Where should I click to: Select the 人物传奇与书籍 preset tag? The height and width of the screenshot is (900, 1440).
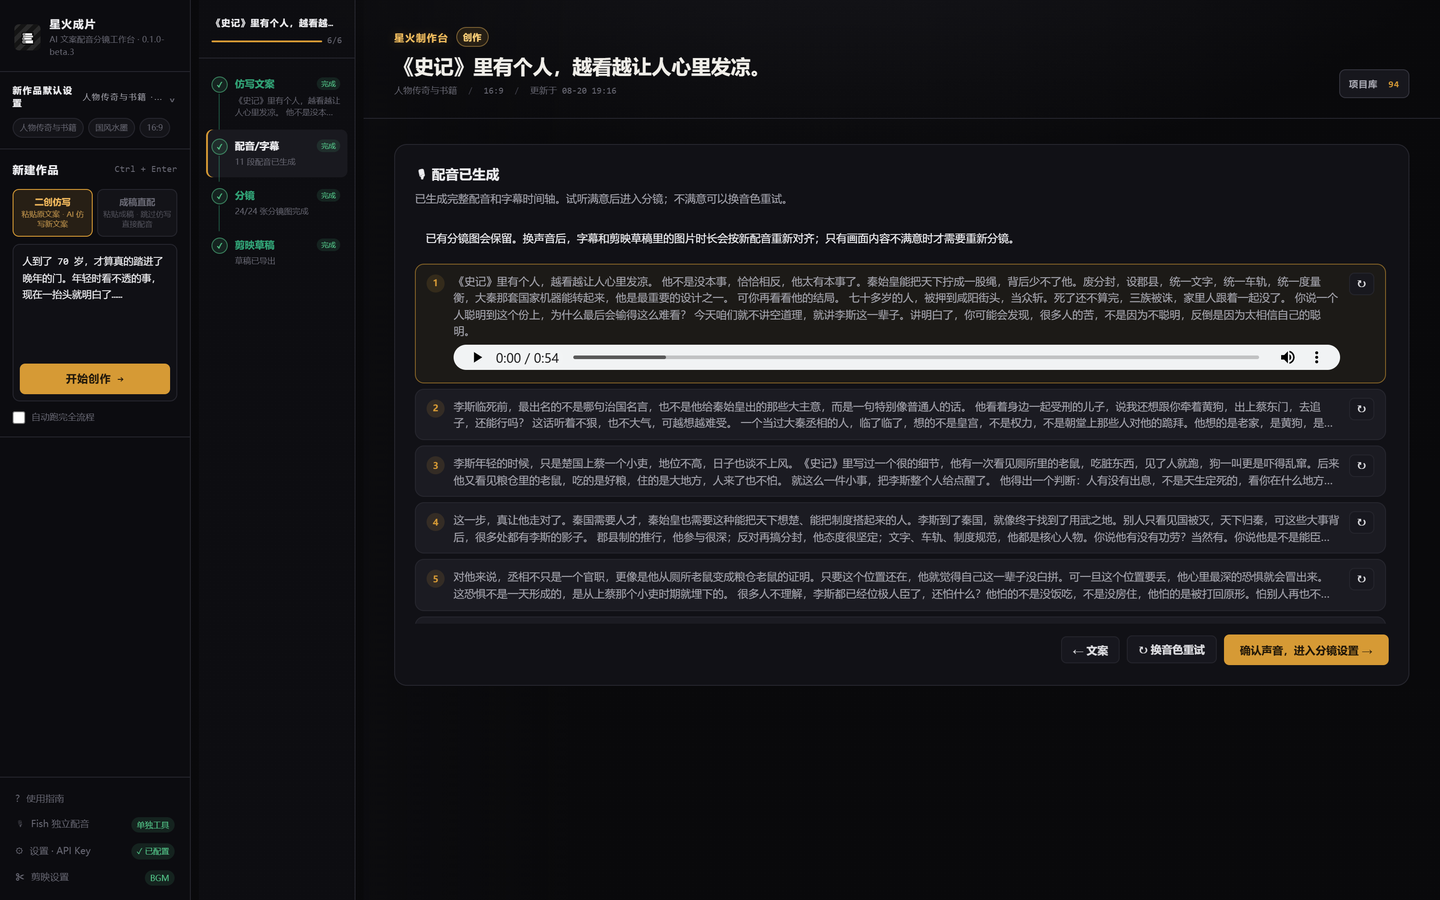tap(48, 128)
